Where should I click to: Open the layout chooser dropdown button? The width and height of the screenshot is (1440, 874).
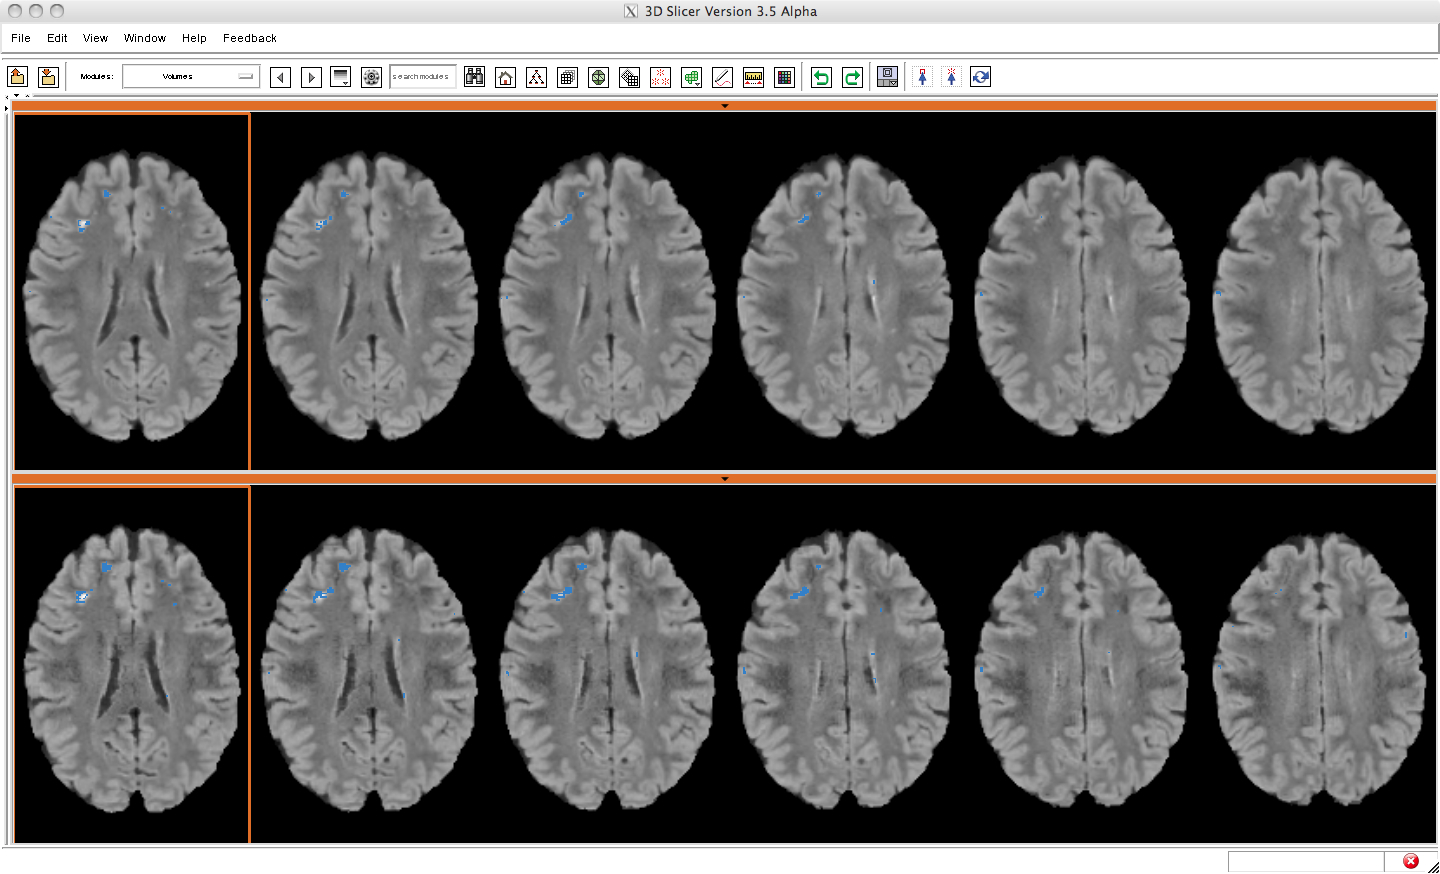(887, 77)
